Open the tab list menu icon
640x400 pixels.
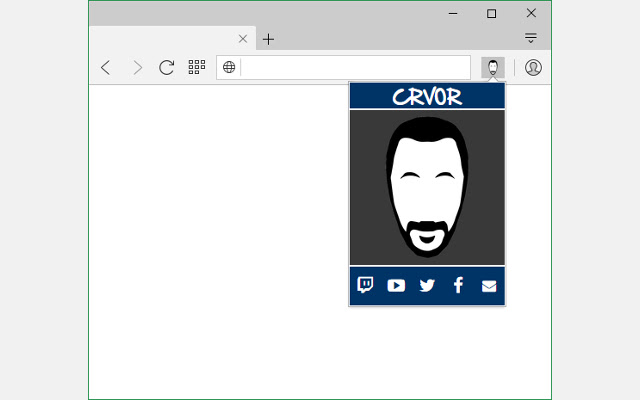(x=531, y=38)
